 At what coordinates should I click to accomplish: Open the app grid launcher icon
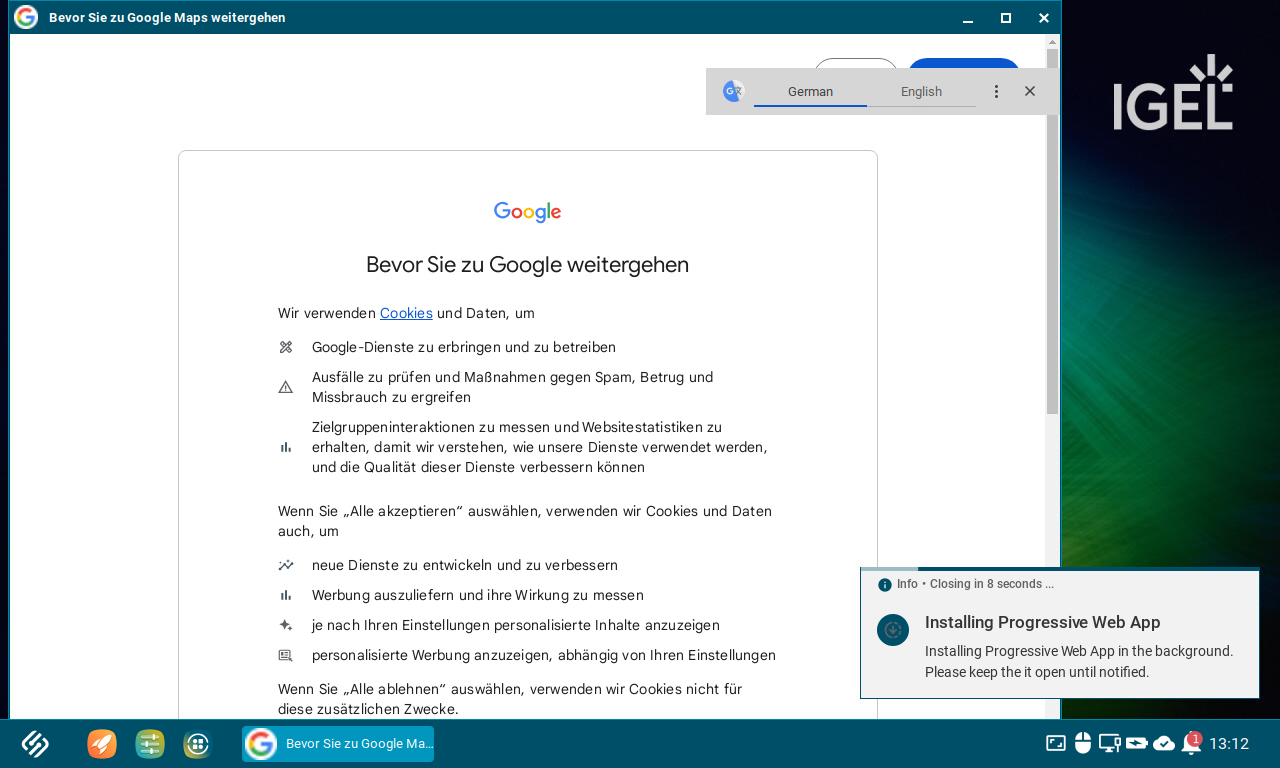click(197, 744)
